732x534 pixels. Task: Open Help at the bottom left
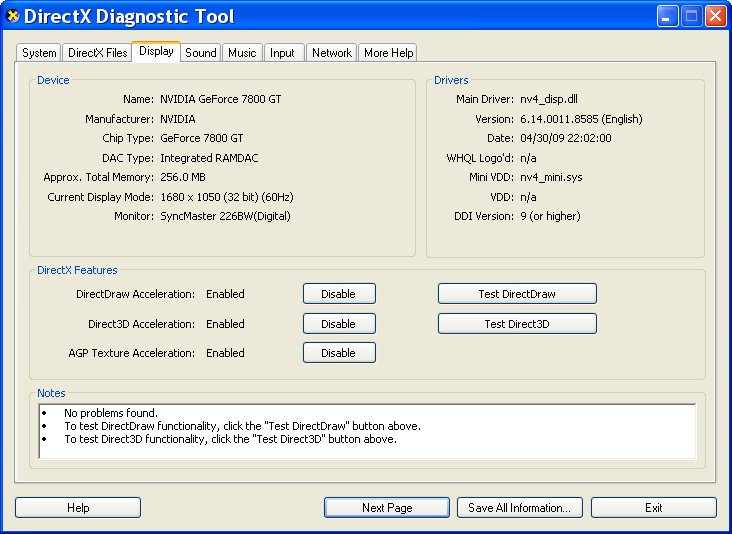(78, 507)
